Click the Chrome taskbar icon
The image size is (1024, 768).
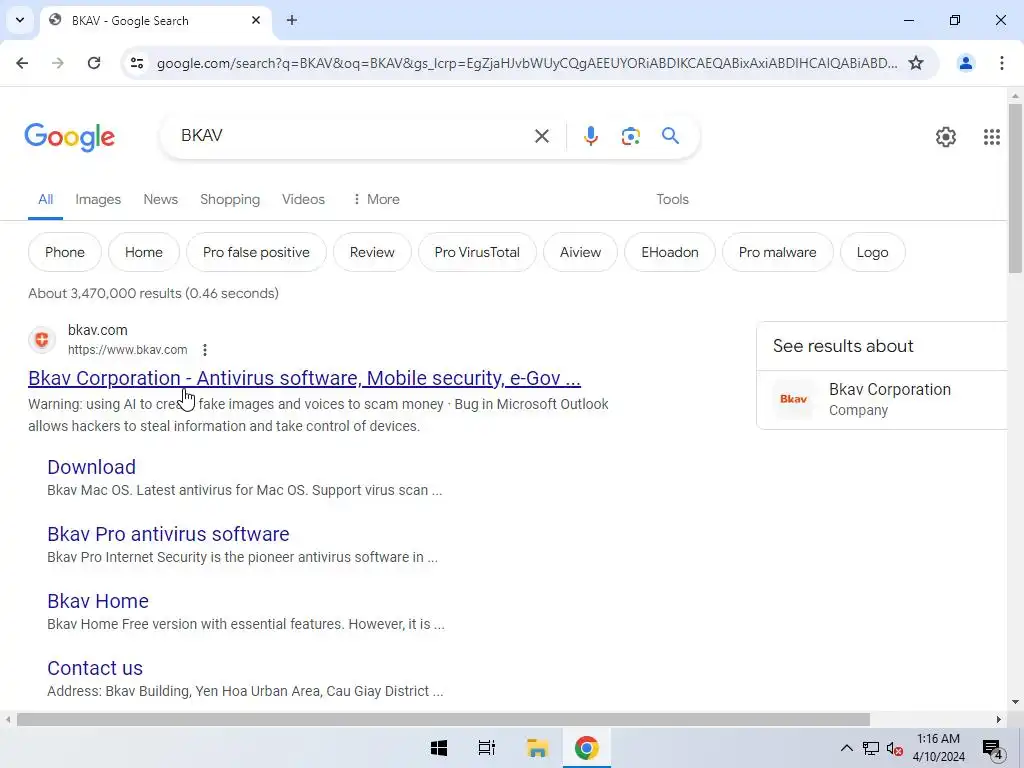pos(586,748)
